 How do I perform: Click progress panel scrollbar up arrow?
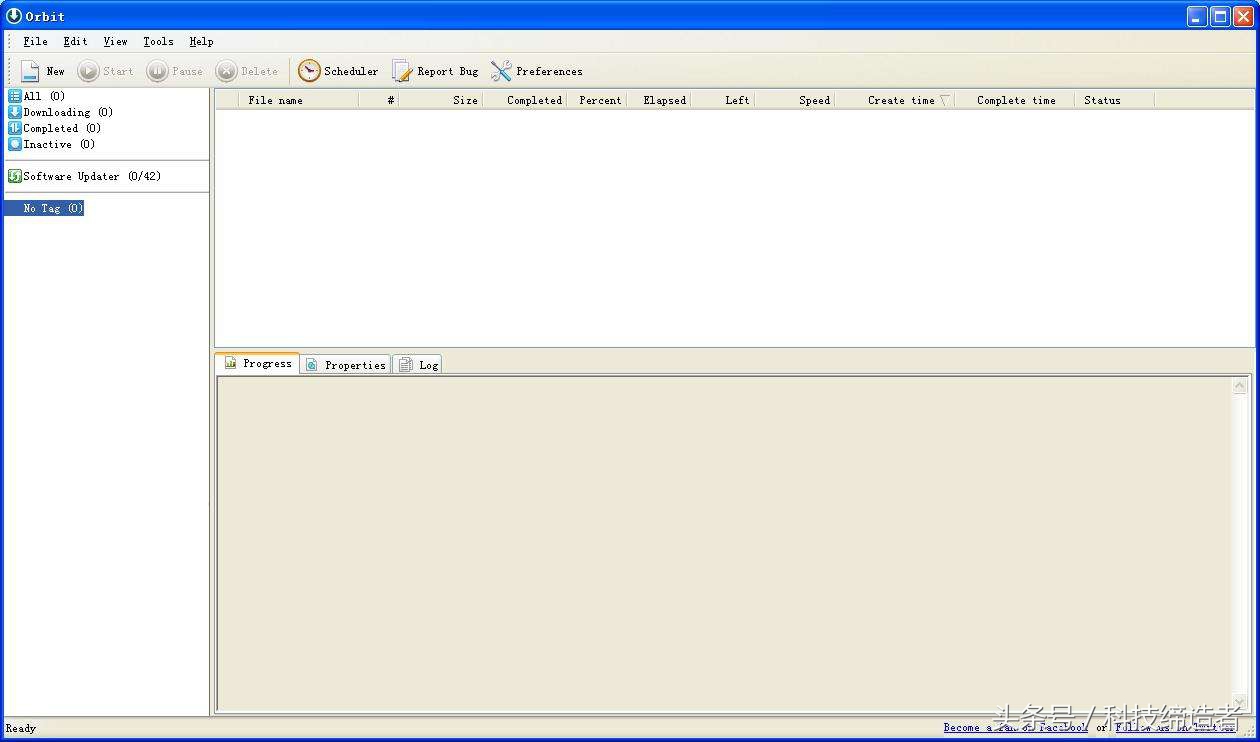pyautogui.click(x=1240, y=386)
